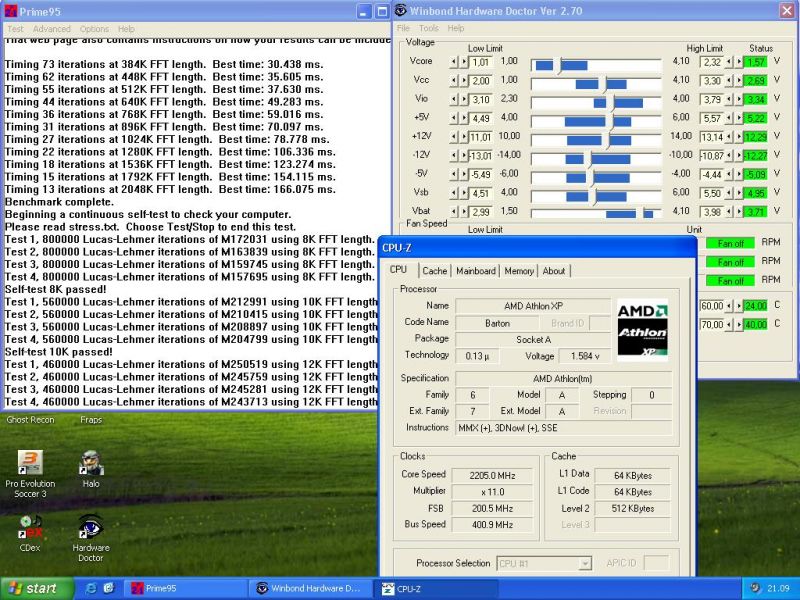Click the AMD Athlon XP logo in CPU-Z
This screenshot has width=800, height=600.
(642, 330)
